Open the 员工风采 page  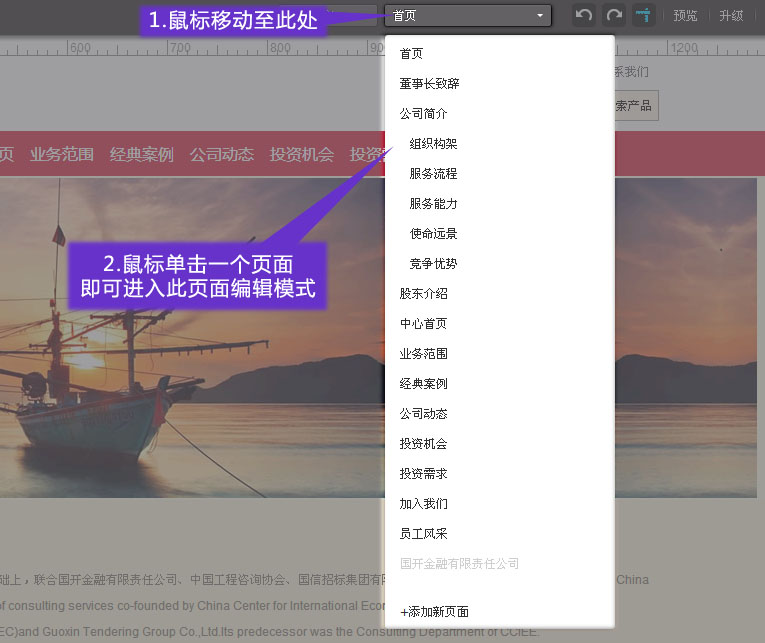tap(423, 534)
